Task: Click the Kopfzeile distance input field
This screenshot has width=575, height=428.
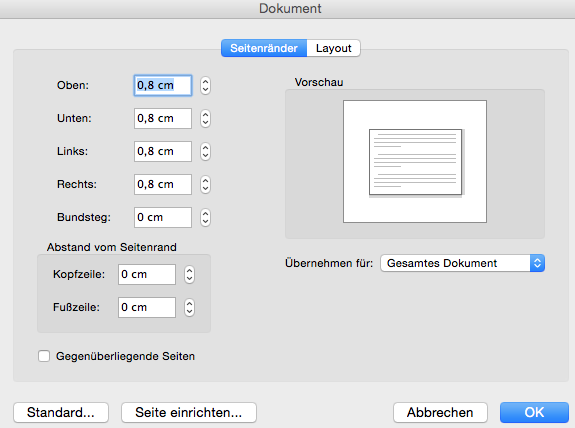Action: click(147, 274)
